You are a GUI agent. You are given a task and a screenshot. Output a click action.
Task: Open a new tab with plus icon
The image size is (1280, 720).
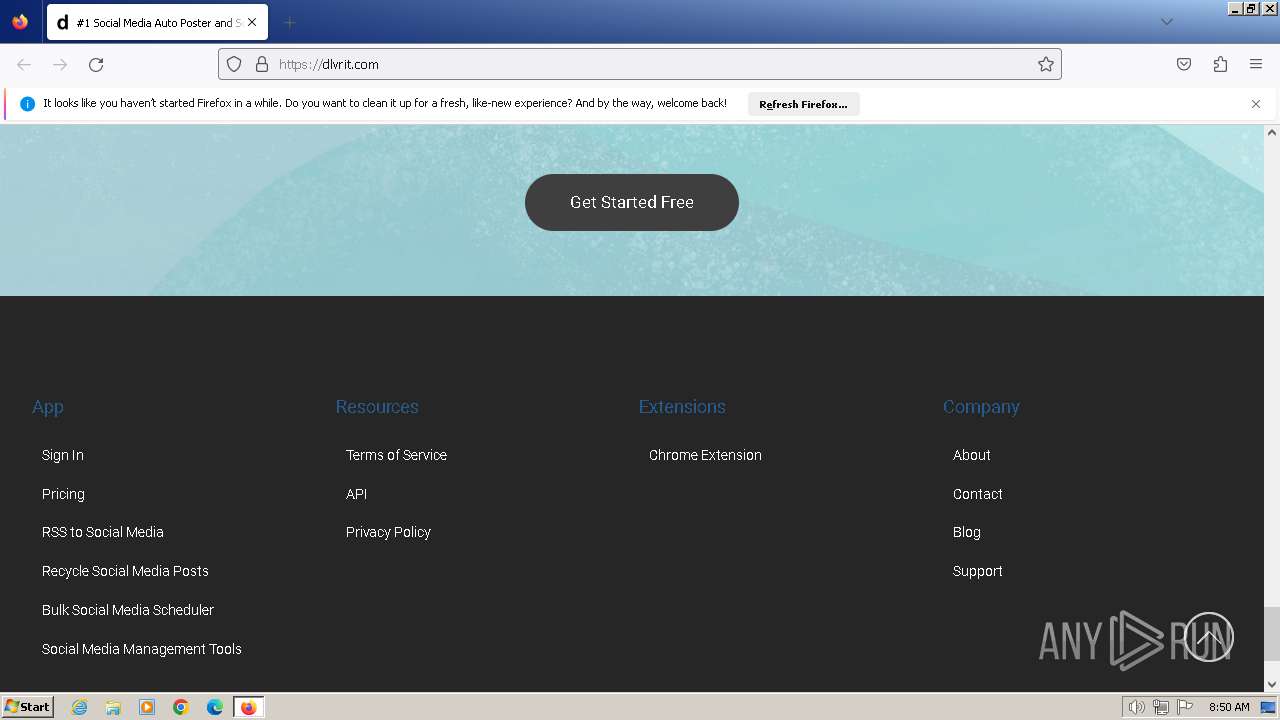289,22
